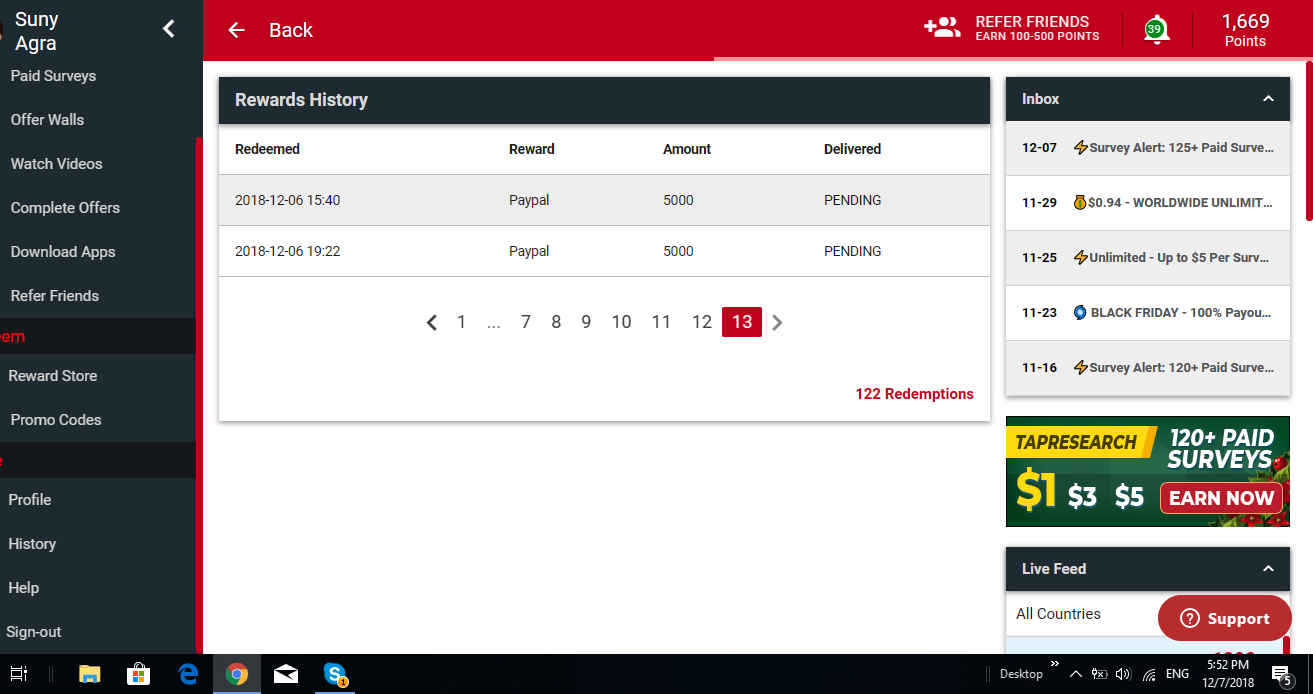Go to pagination page 9
The image size is (1313, 694).
click(586, 322)
